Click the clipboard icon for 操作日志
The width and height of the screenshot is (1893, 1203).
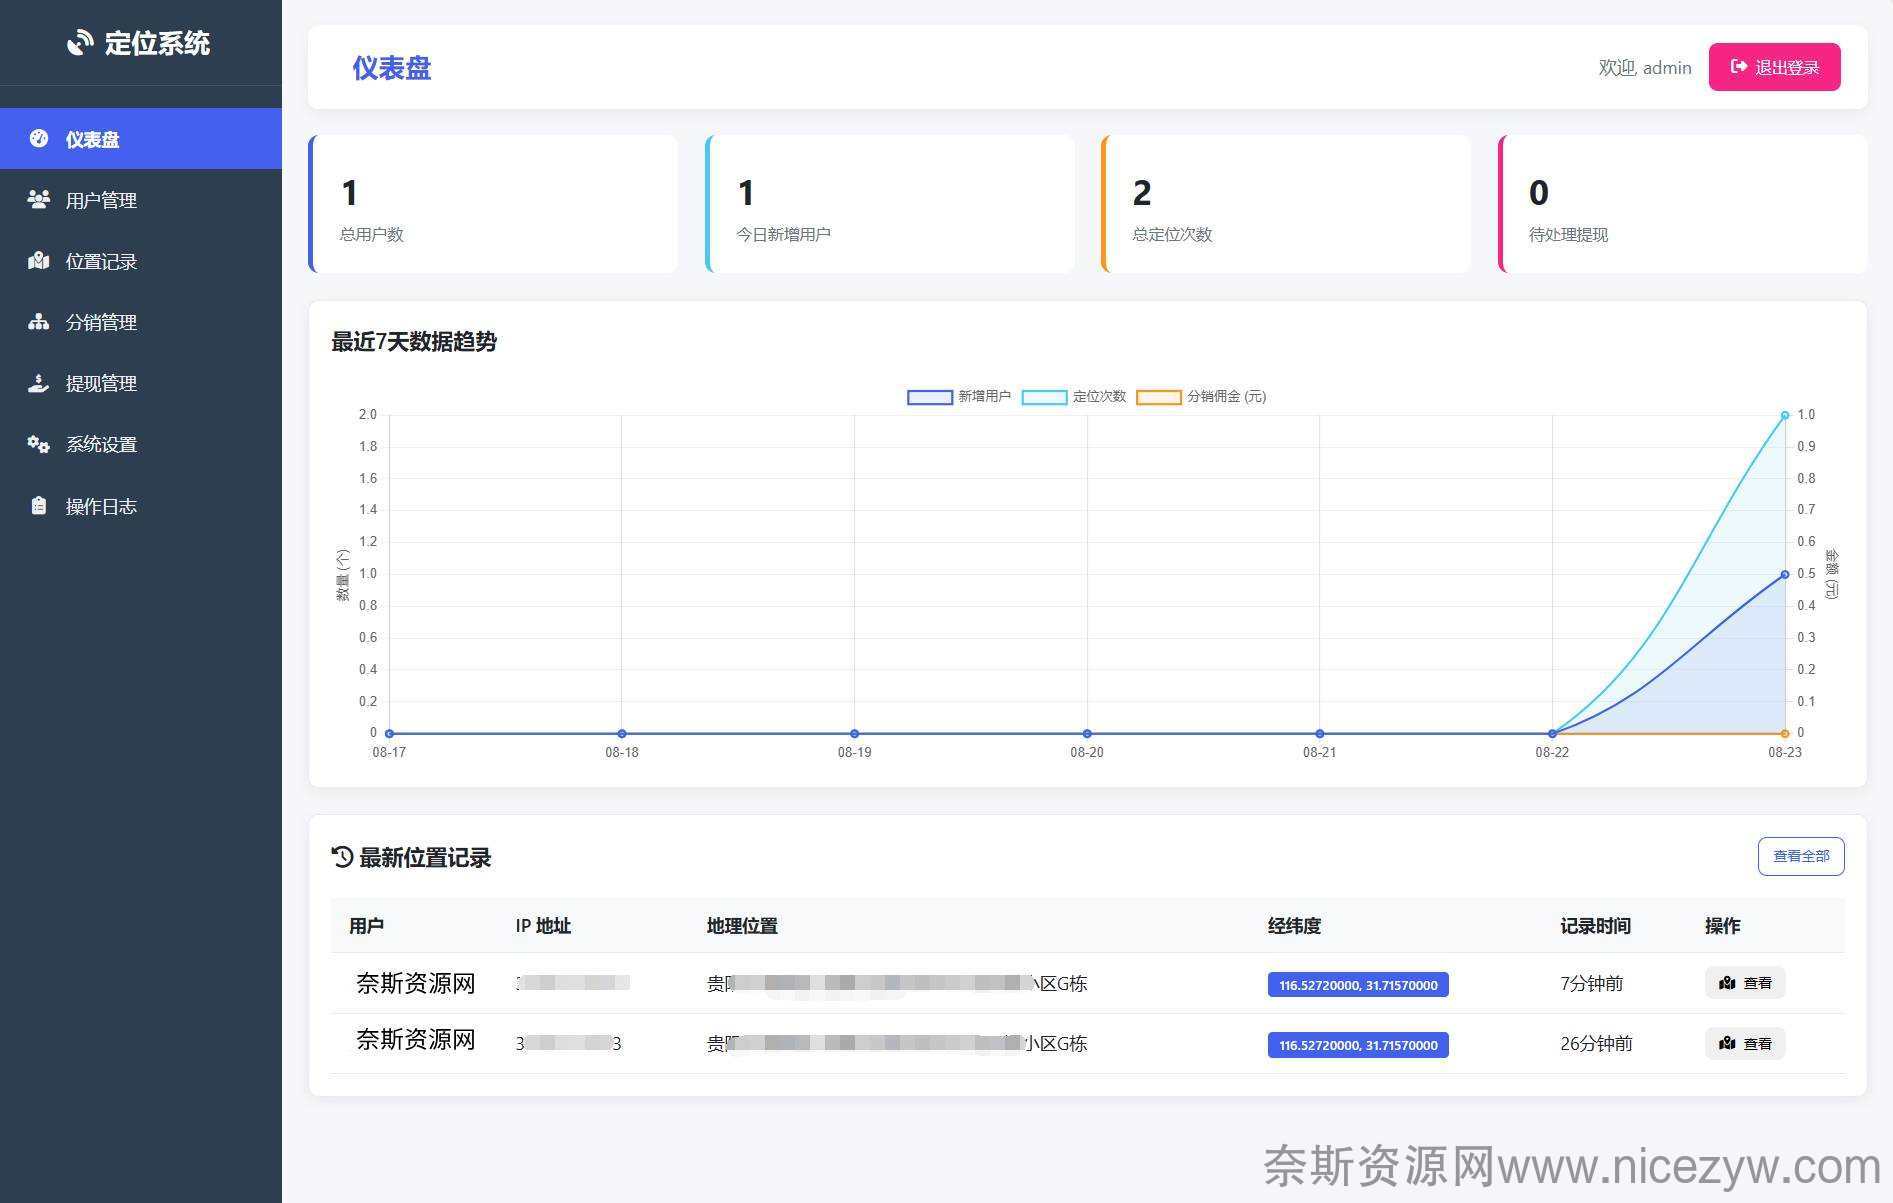[x=39, y=506]
